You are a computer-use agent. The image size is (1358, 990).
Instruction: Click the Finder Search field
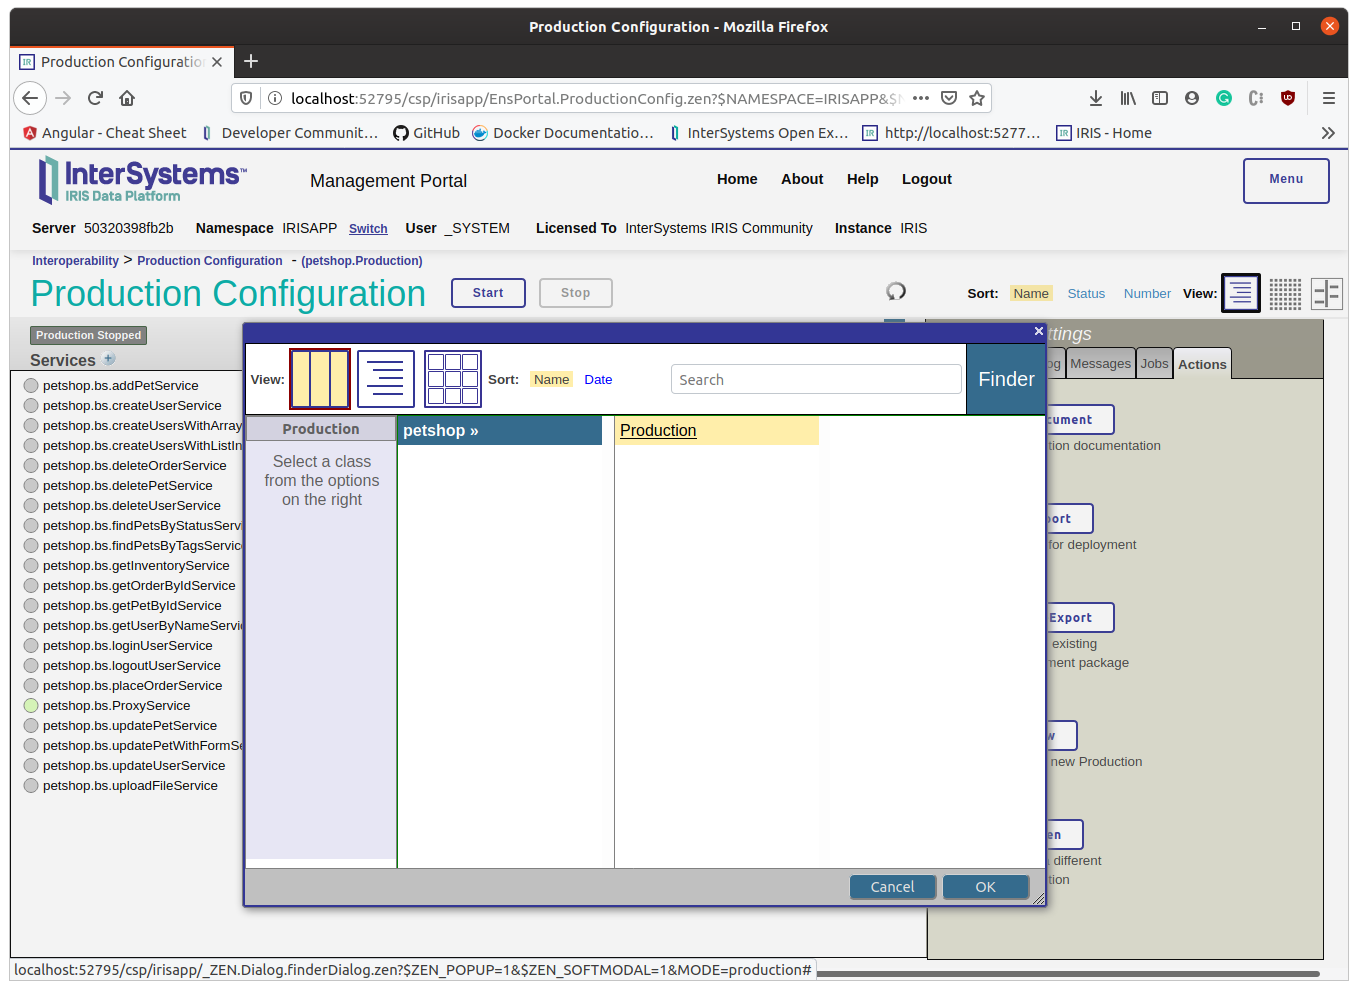tap(816, 379)
